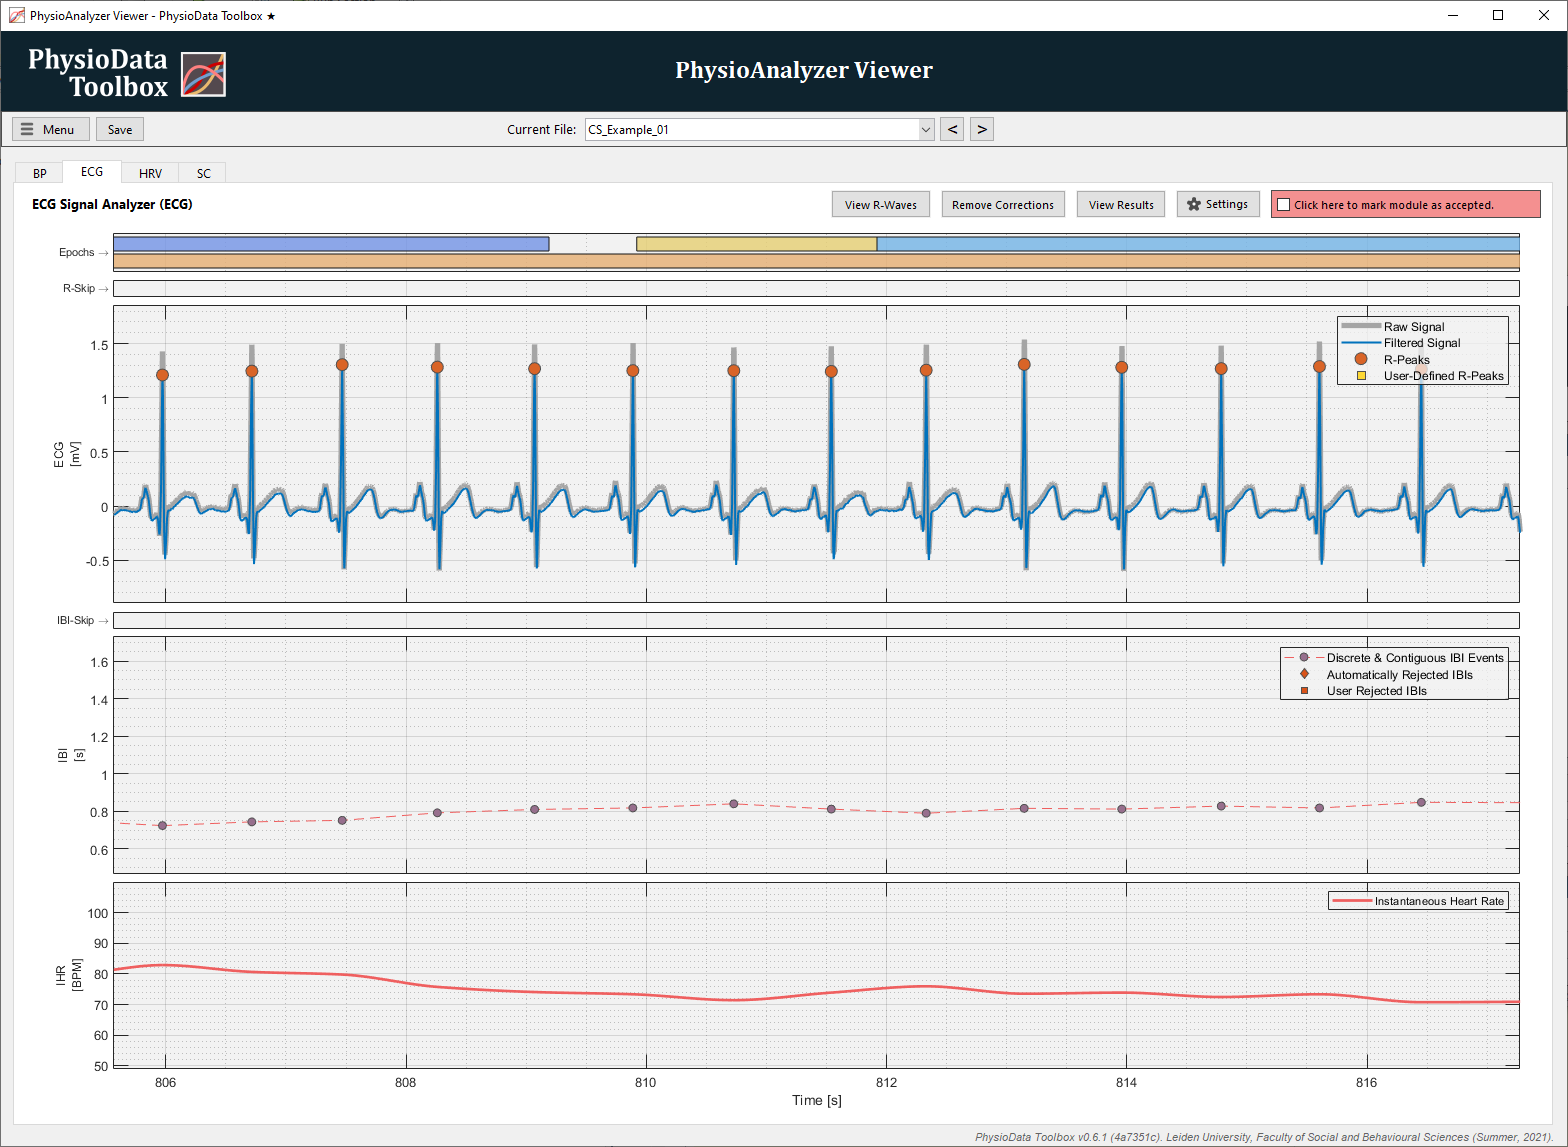
Task: Click the R-peak marker near 814 s
Action: pos(1122,367)
